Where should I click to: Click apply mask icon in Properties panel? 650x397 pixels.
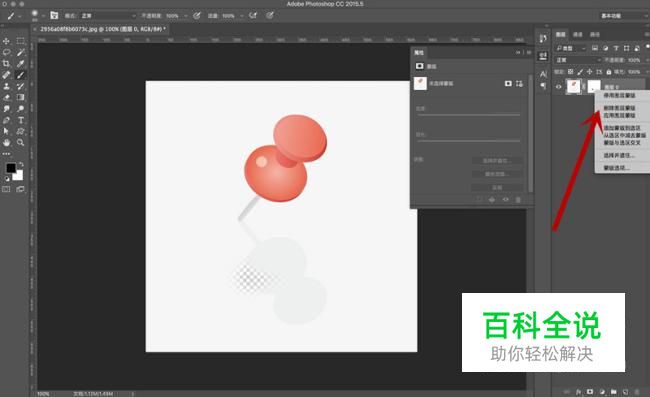tap(492, 200)
